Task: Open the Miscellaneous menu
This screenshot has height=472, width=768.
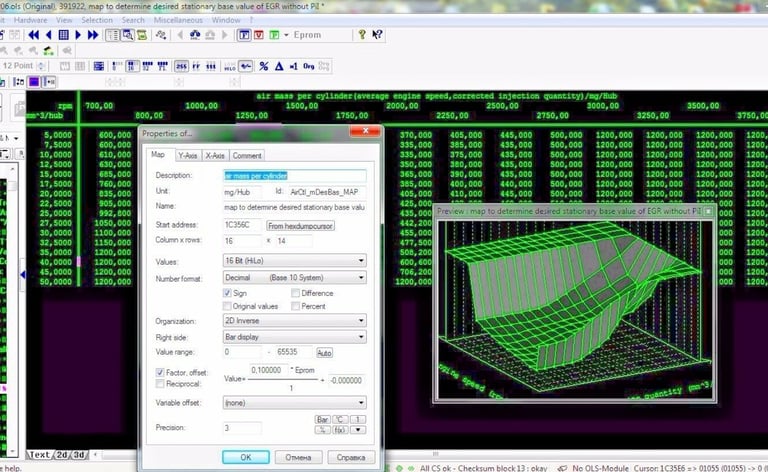Action: coord(178,20)
